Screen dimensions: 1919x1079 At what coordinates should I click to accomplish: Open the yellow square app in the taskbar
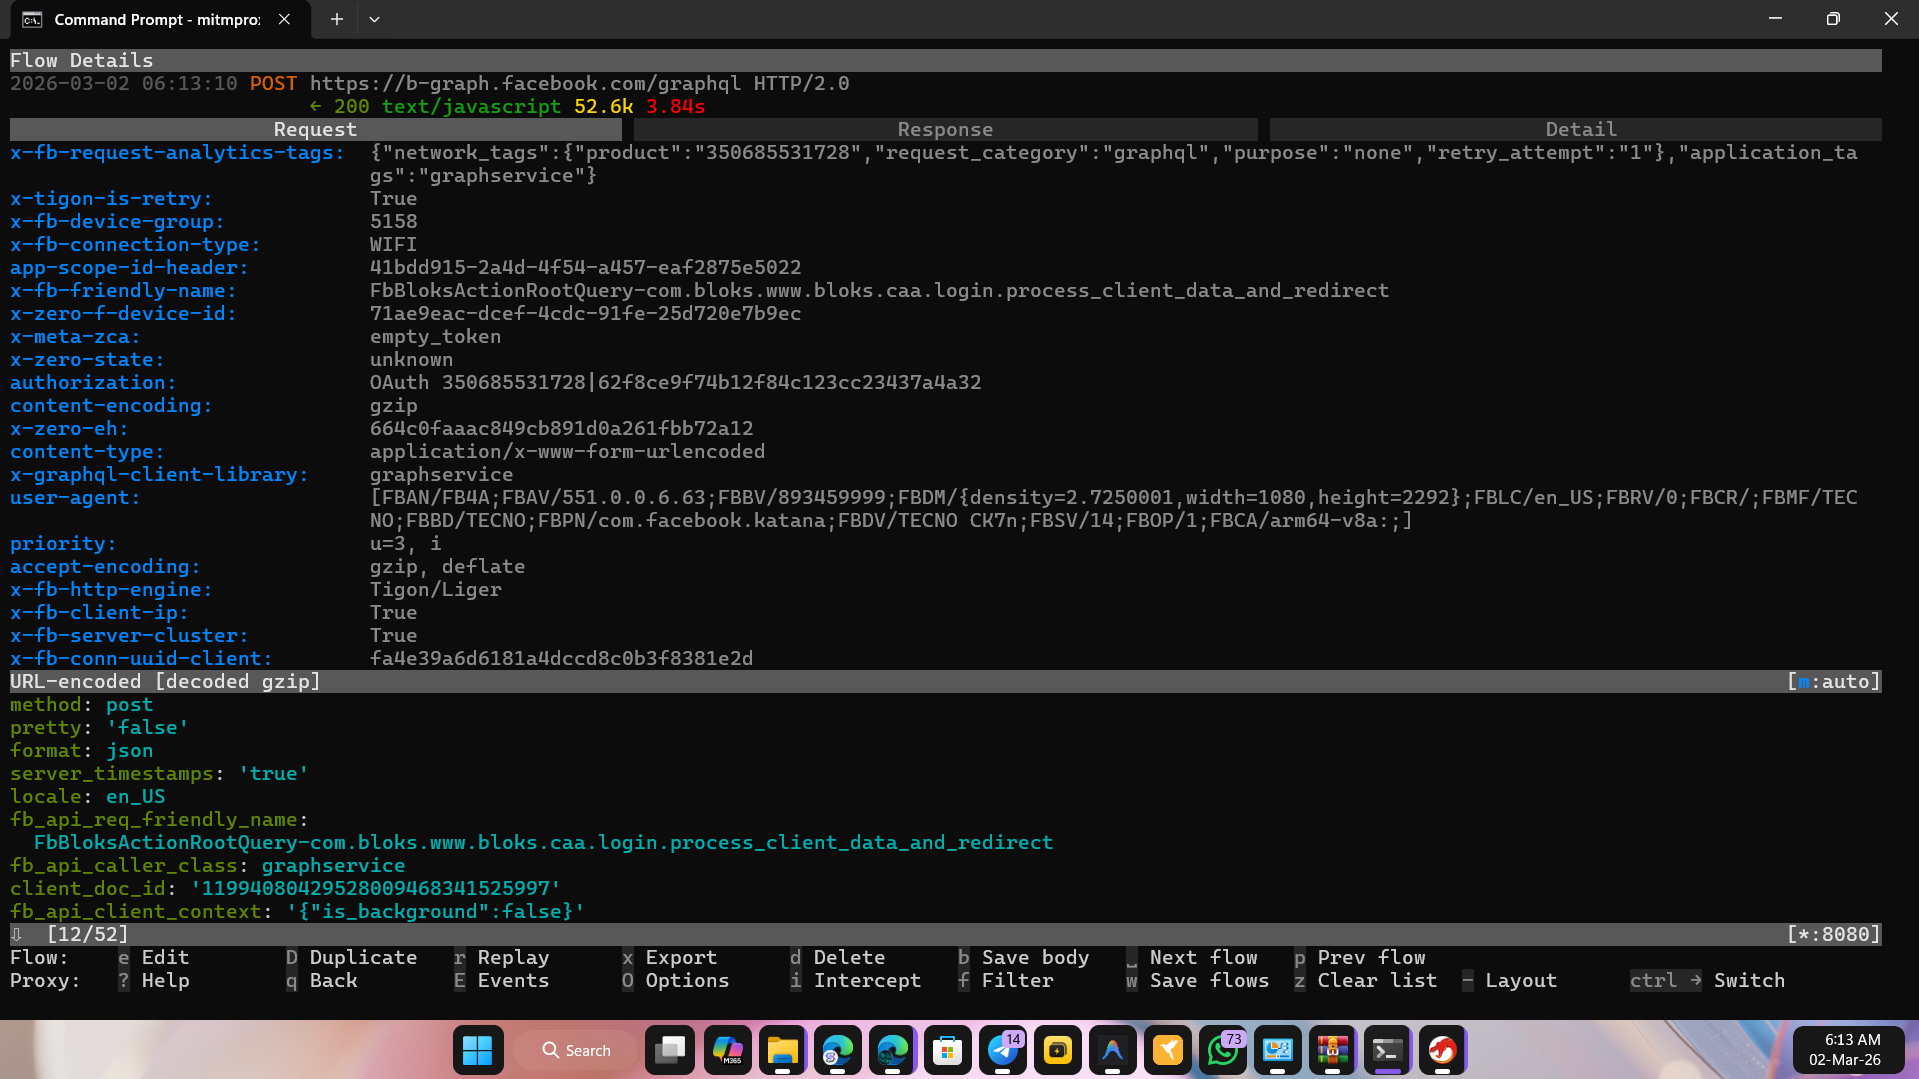coord(1057,1050)
